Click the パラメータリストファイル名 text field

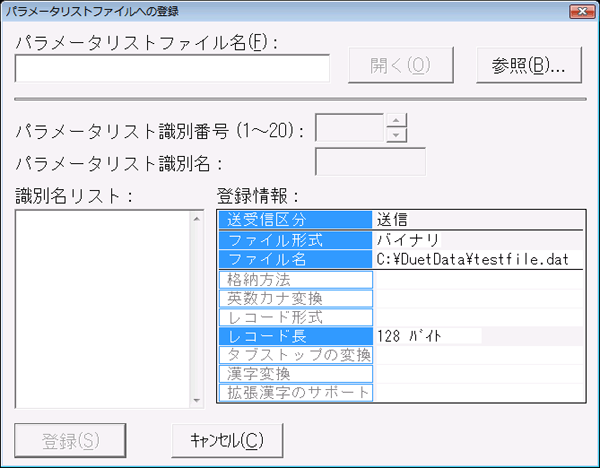[172, 67]
